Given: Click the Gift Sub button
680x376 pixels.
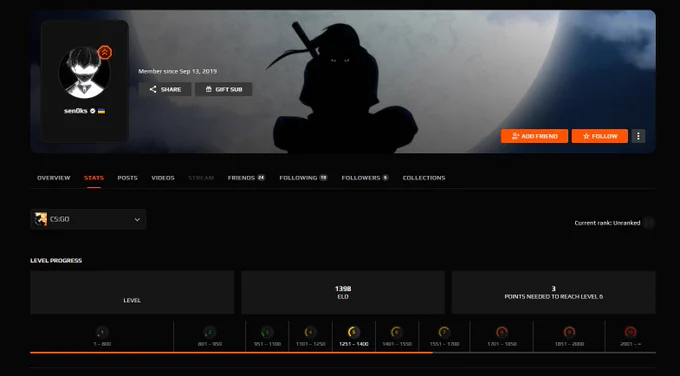Looking at the screenshot, I should point(223,89).
